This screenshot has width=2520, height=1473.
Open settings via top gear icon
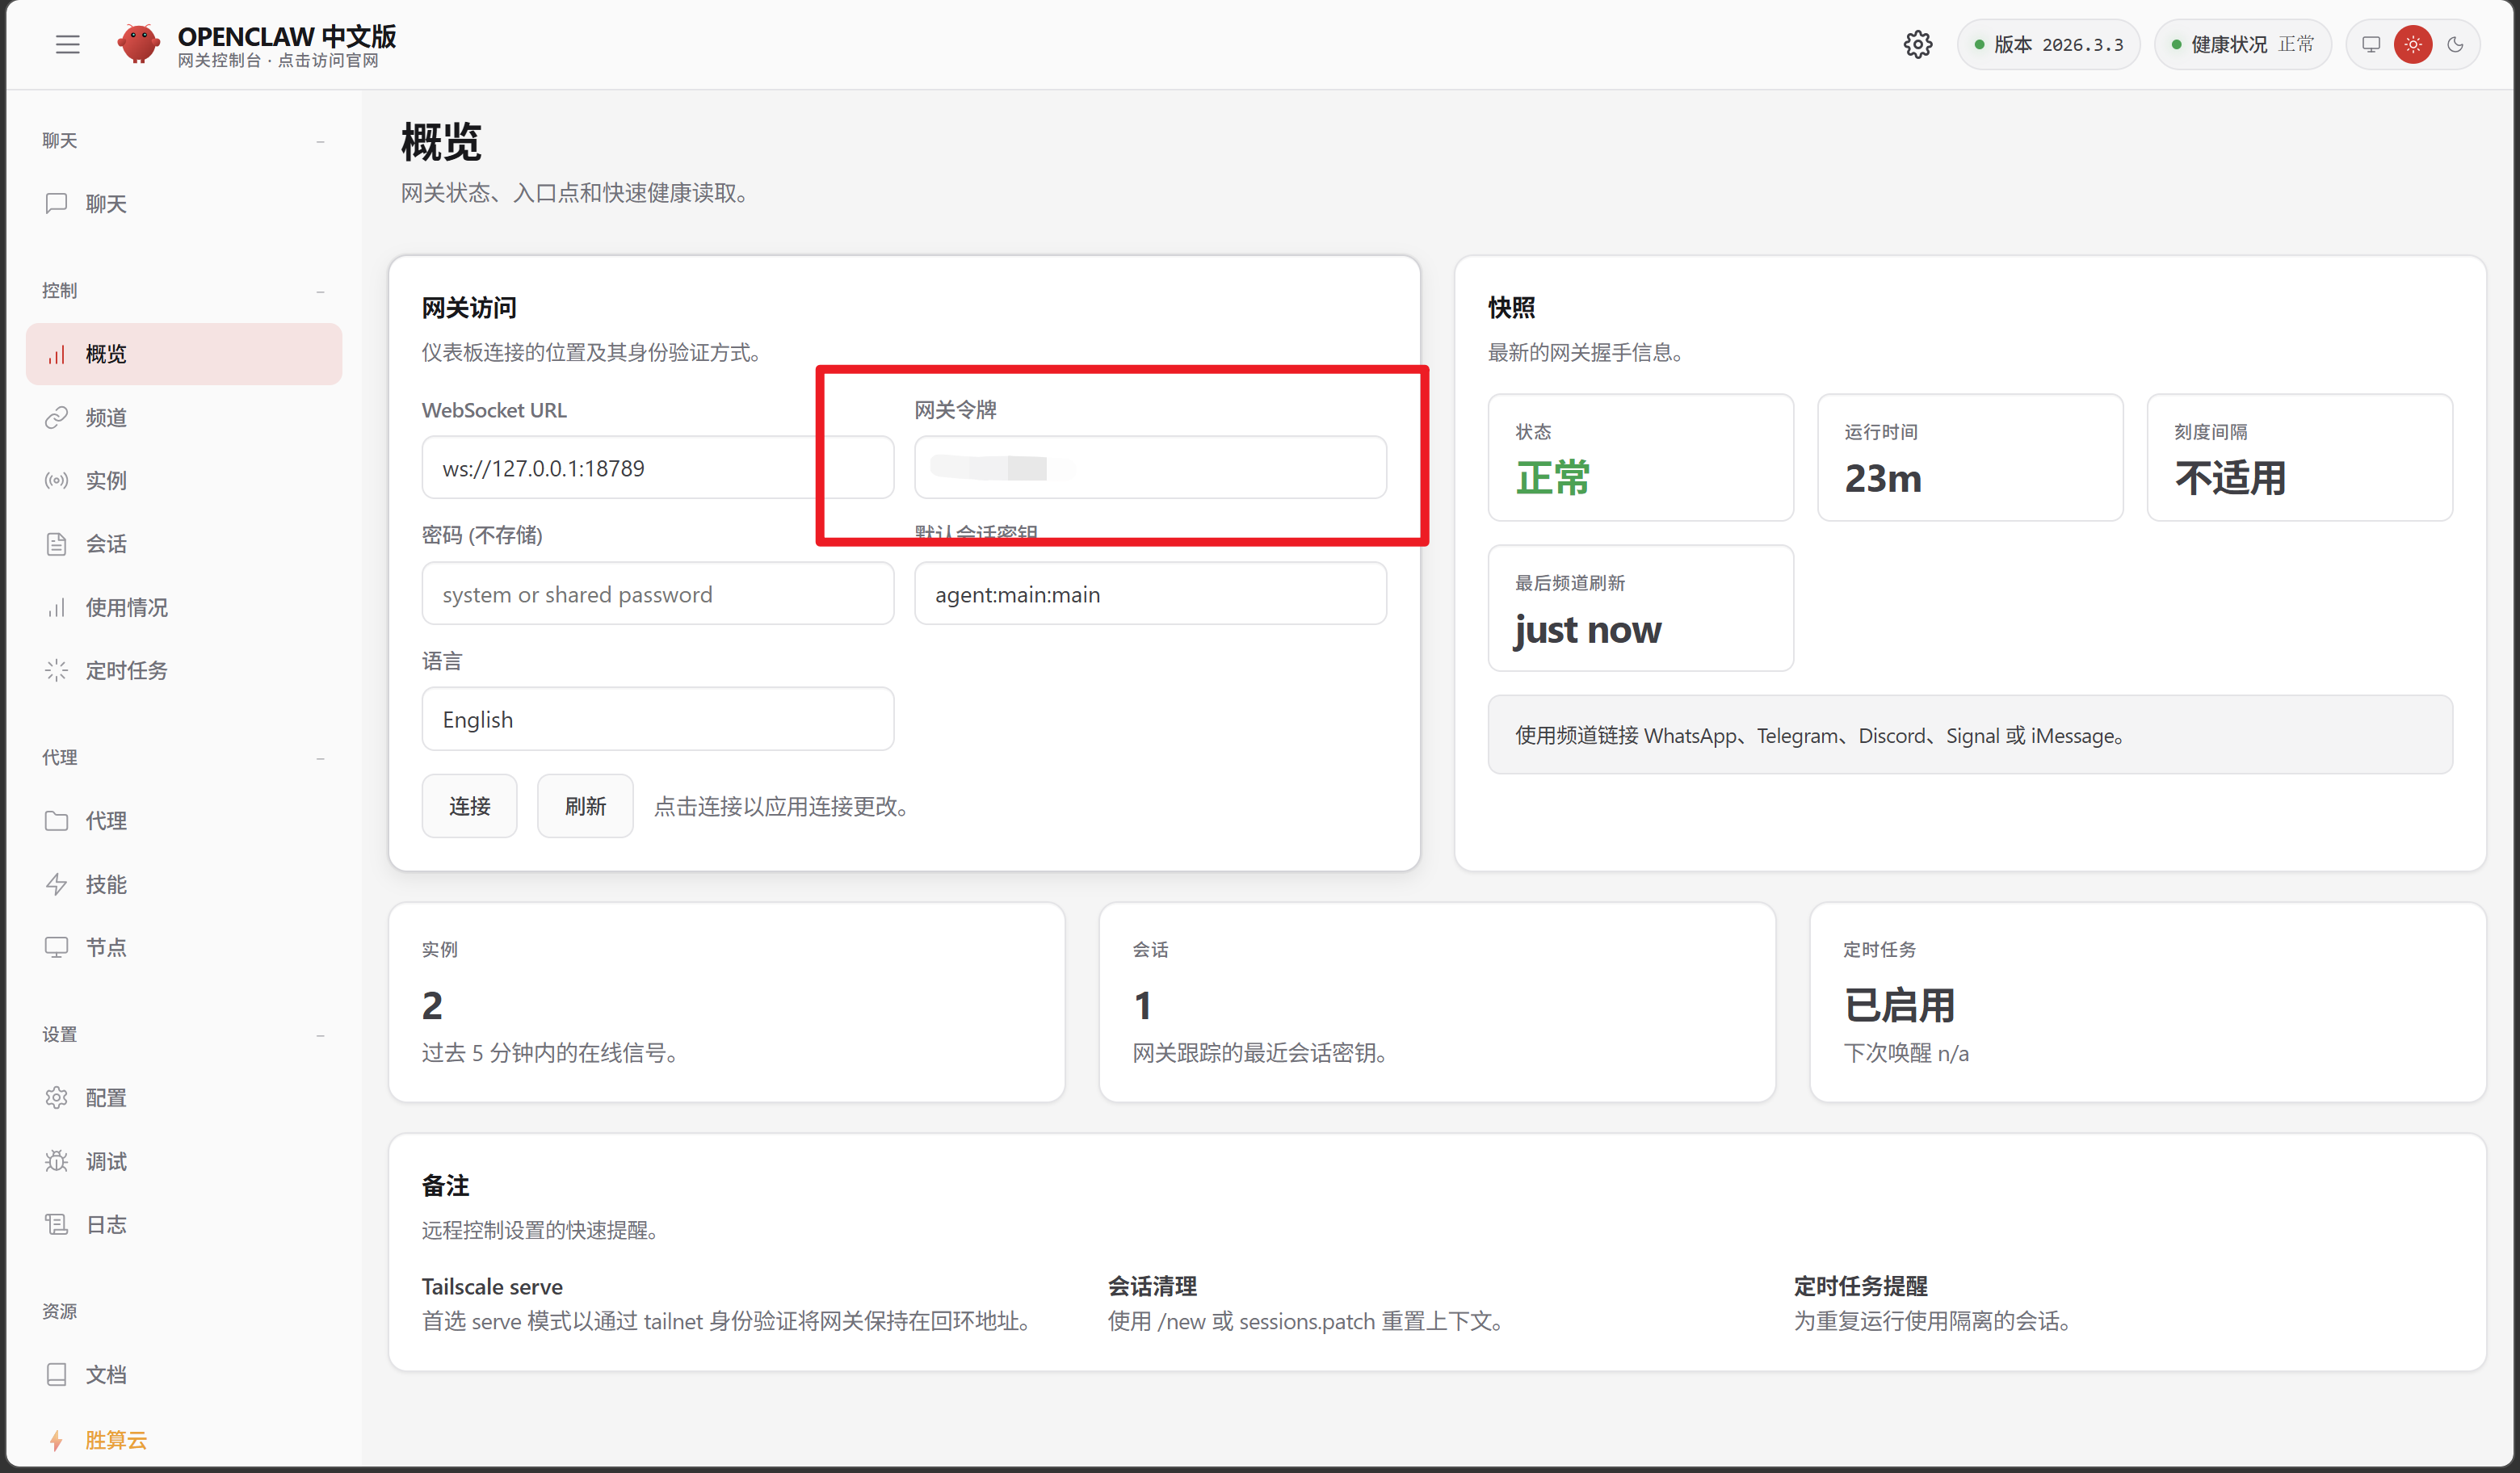[1917, 44]
